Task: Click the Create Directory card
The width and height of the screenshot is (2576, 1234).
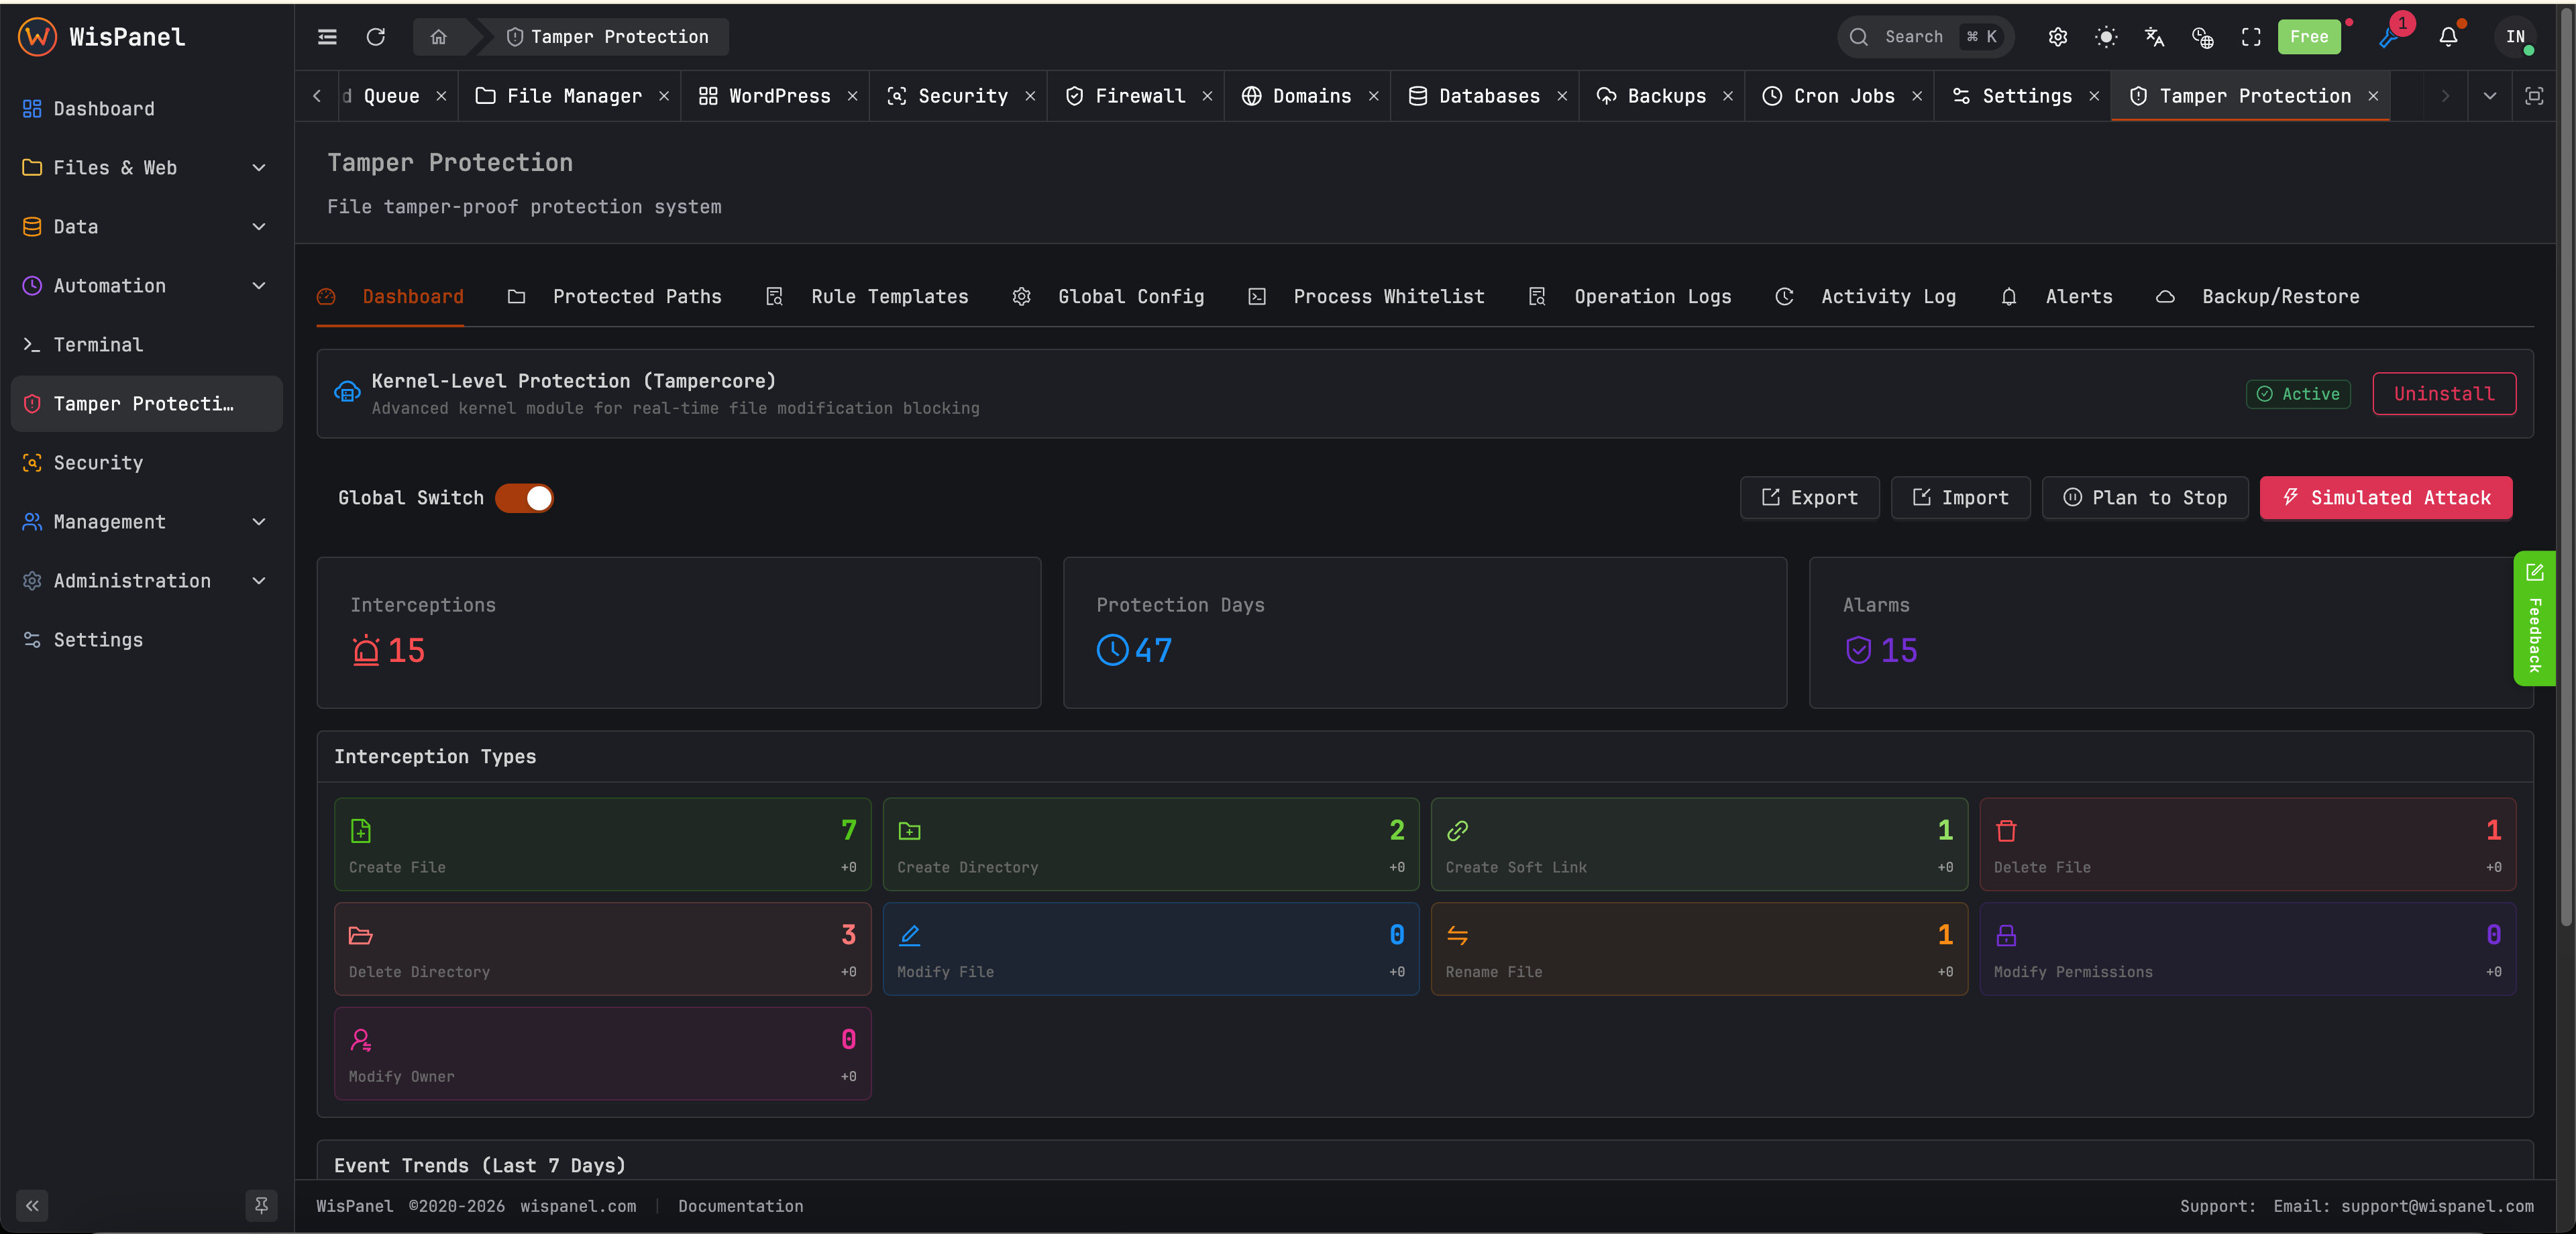Action: [x=1151, y=844]
